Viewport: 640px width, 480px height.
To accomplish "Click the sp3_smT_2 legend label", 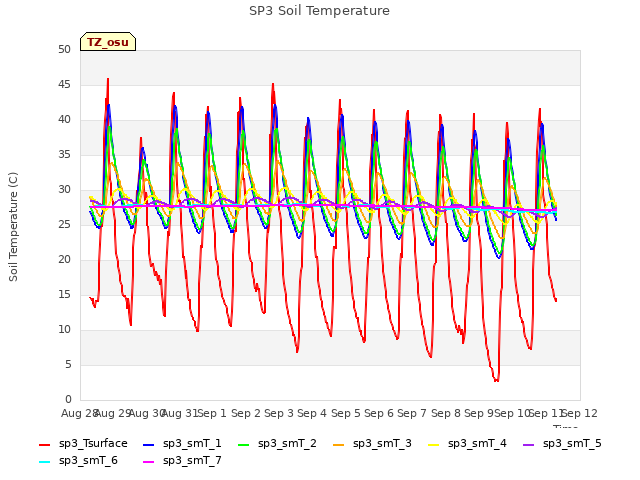I will click(x=287, y=444).
